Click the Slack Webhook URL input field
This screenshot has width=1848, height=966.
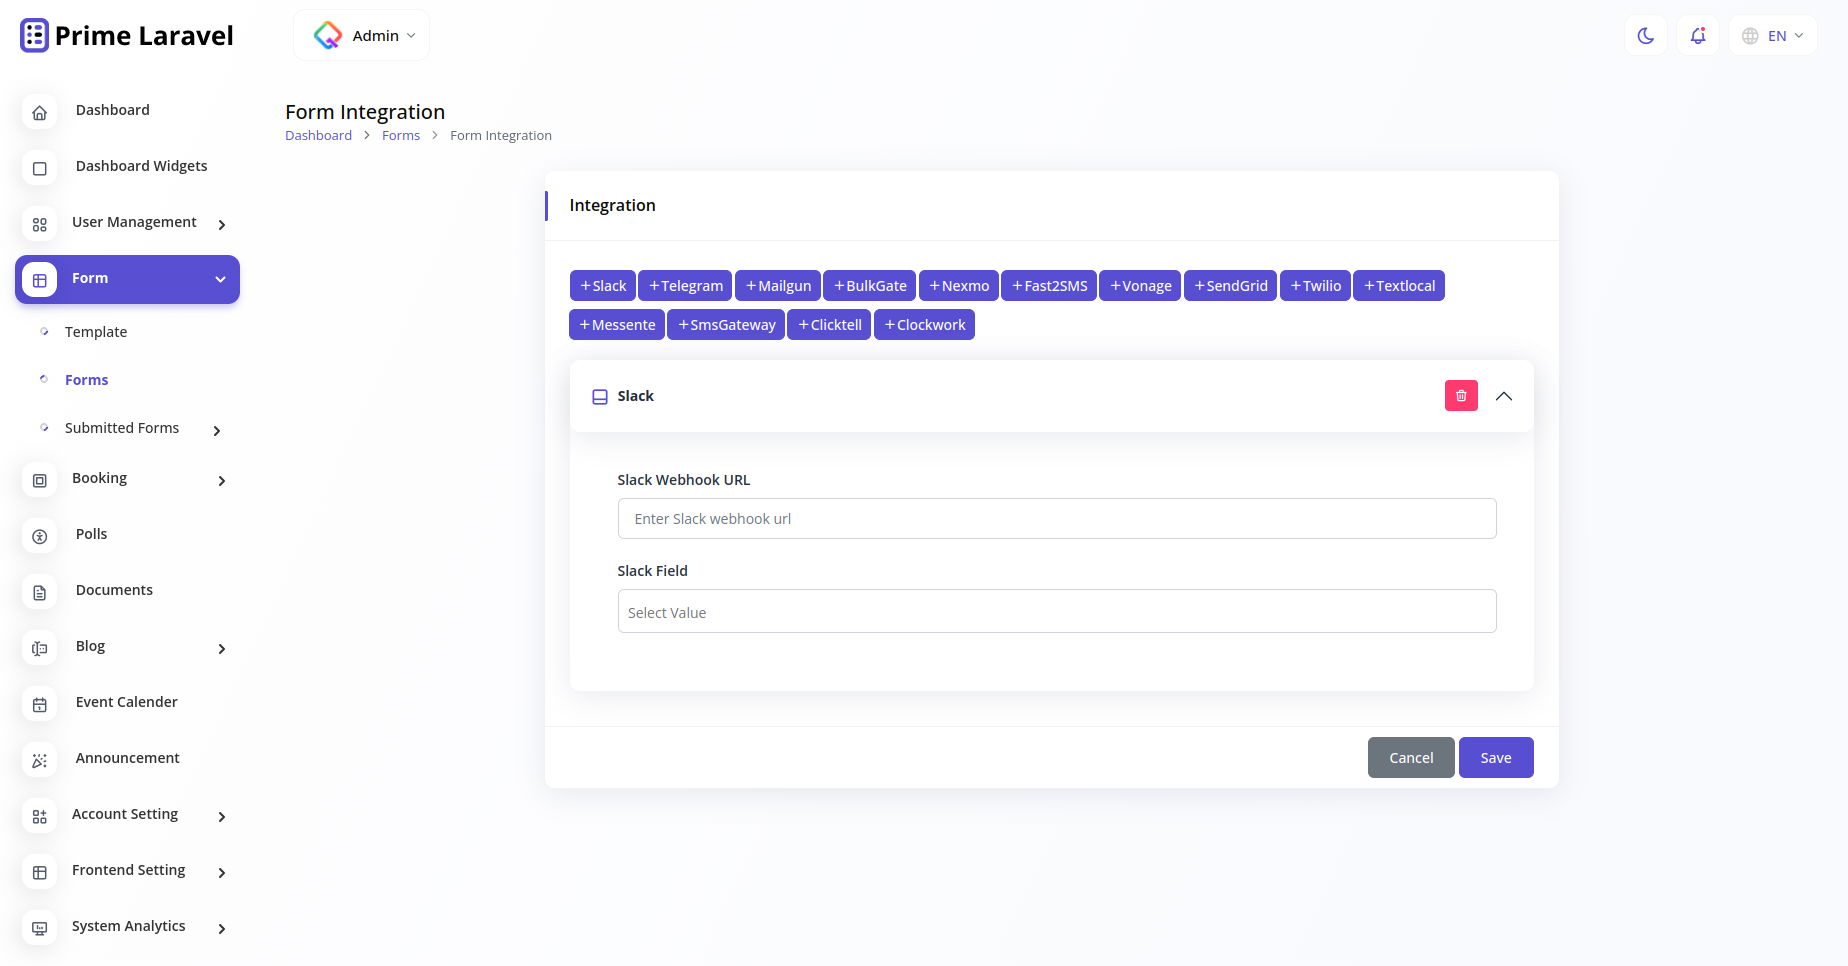[x=1056, y=518]
